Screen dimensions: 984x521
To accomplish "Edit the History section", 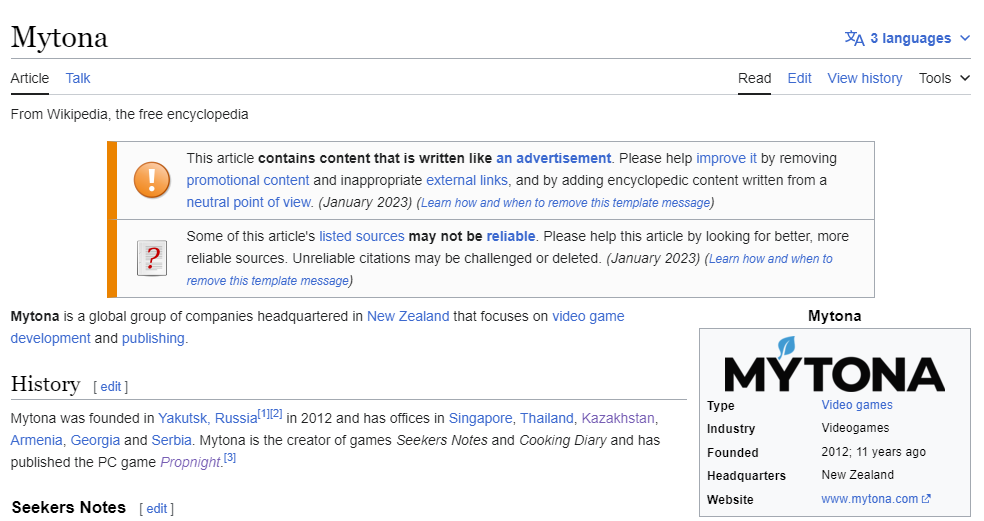I will tap(110, 387).
